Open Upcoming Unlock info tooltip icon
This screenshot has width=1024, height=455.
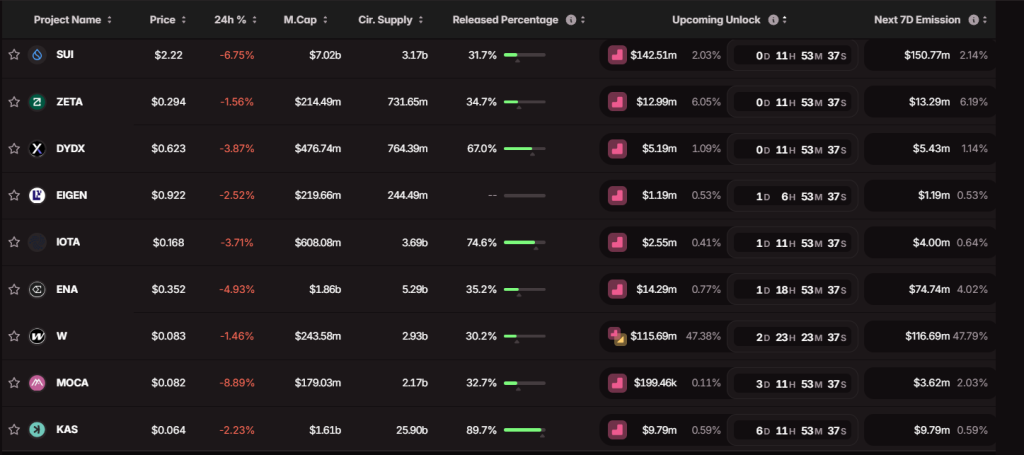point(773,20)
